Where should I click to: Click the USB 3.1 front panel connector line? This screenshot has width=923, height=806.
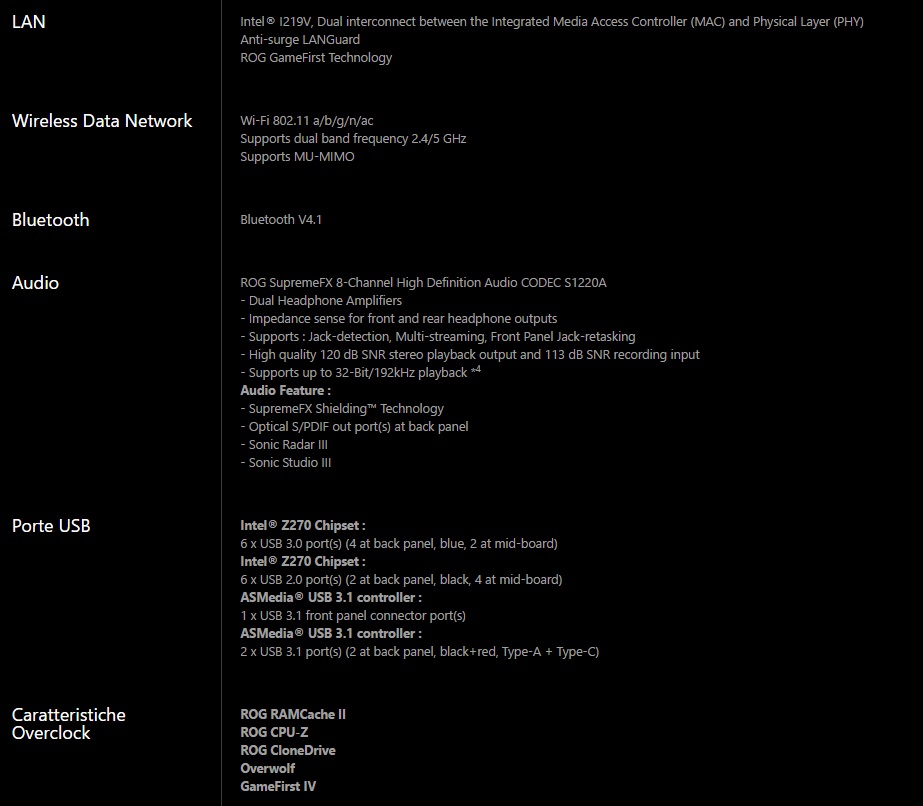pos(353,616)
